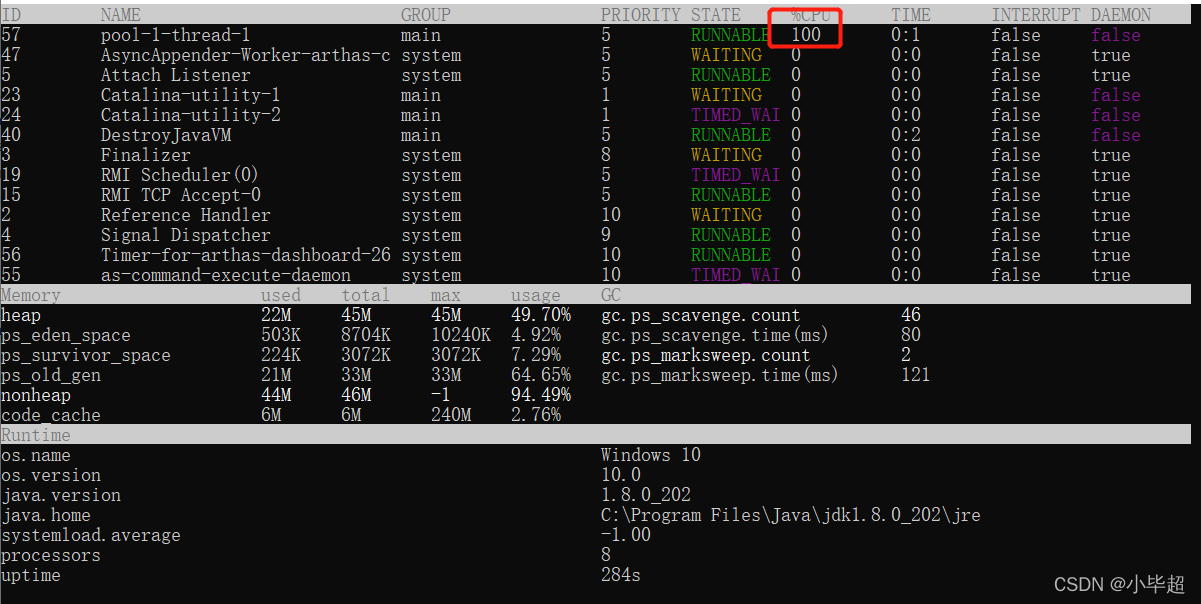Click the INTERRUPT column header
1201x604 pixels.
pyautogui.click(x=1036, y=15)
